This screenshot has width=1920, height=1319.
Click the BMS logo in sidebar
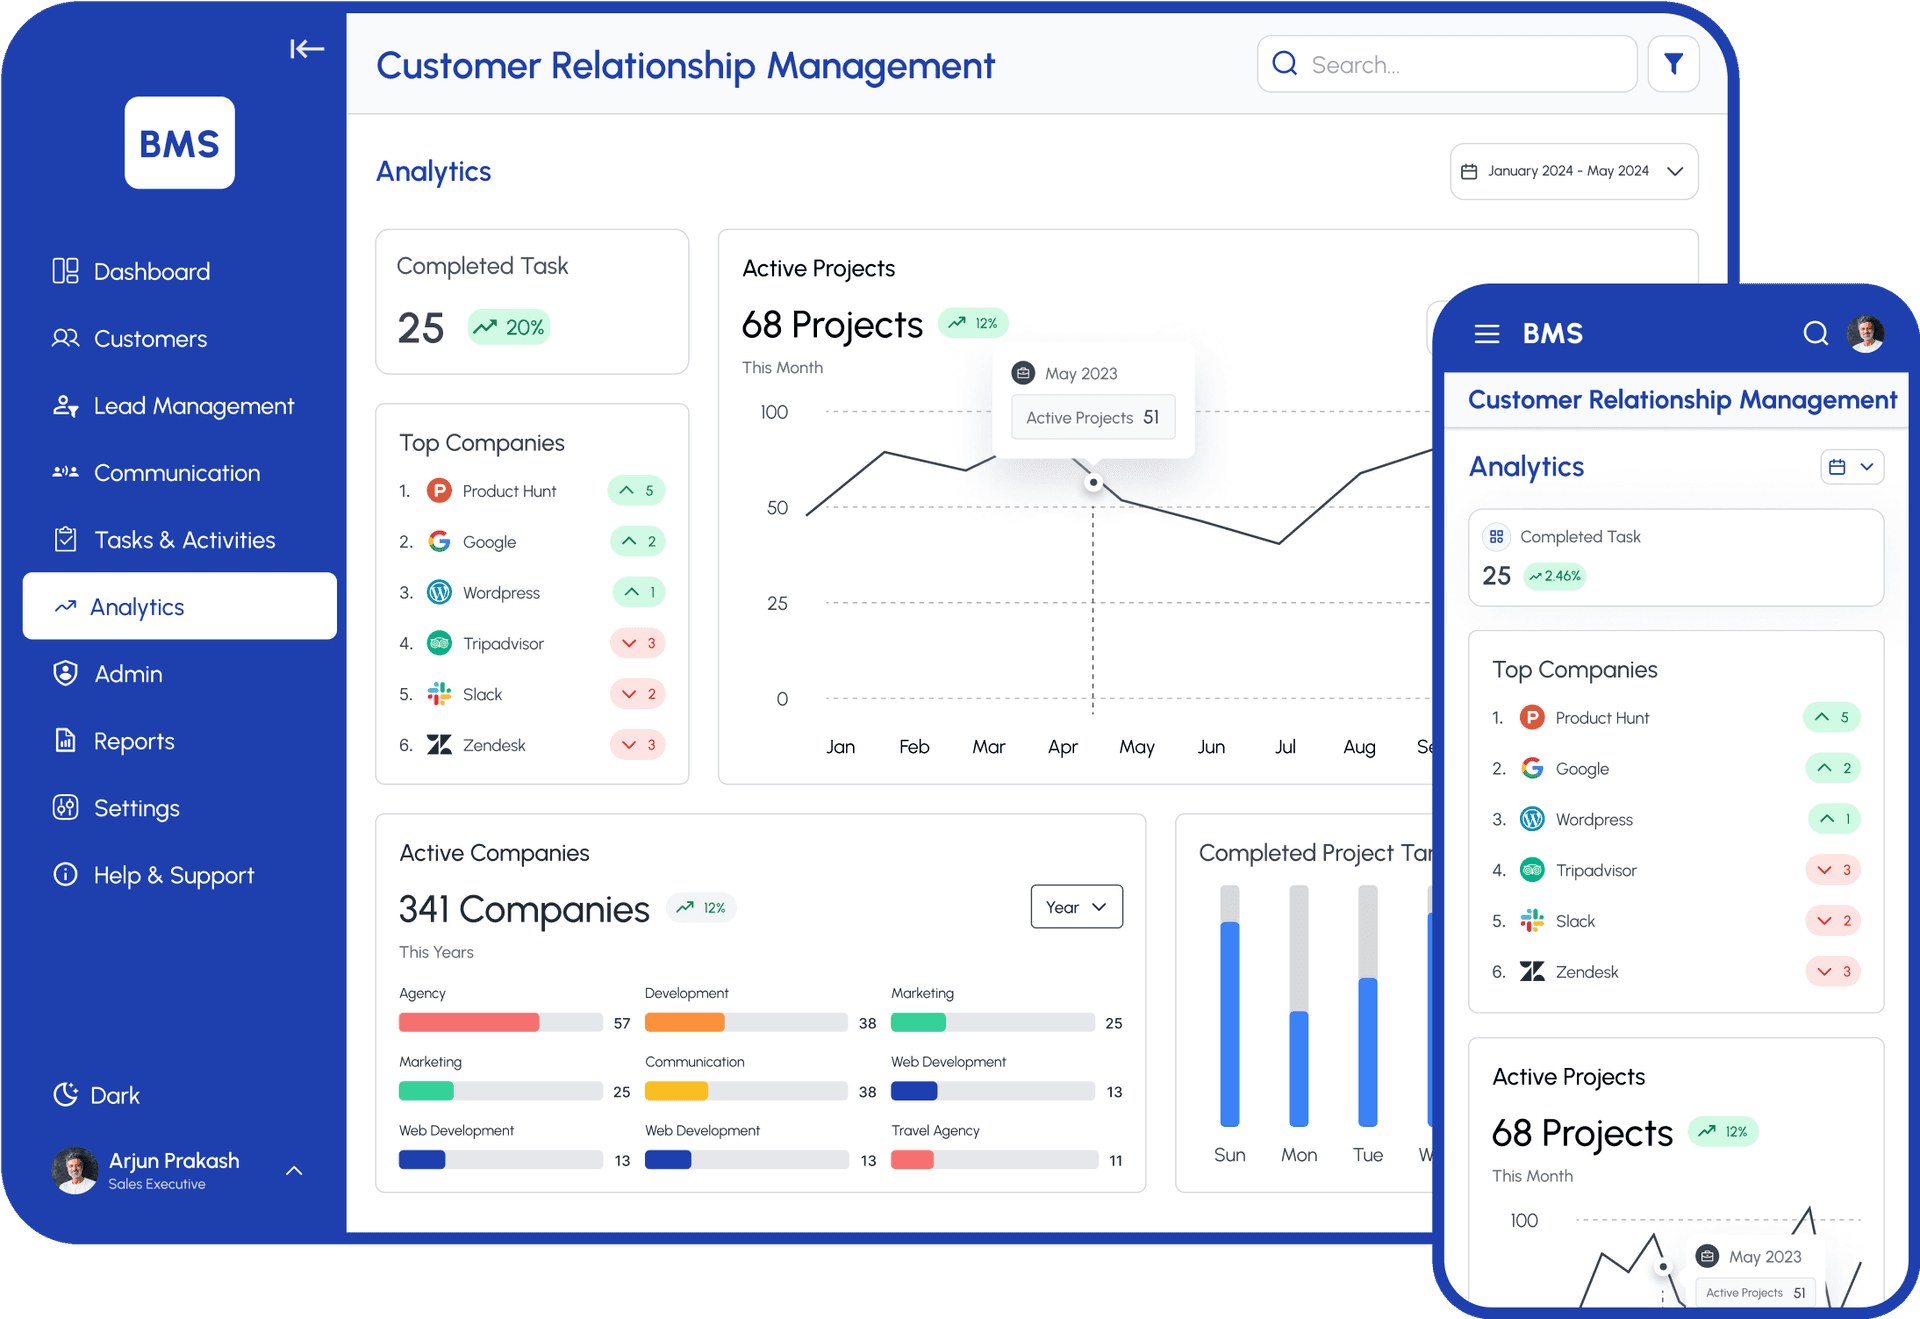(x=180, y=143)
